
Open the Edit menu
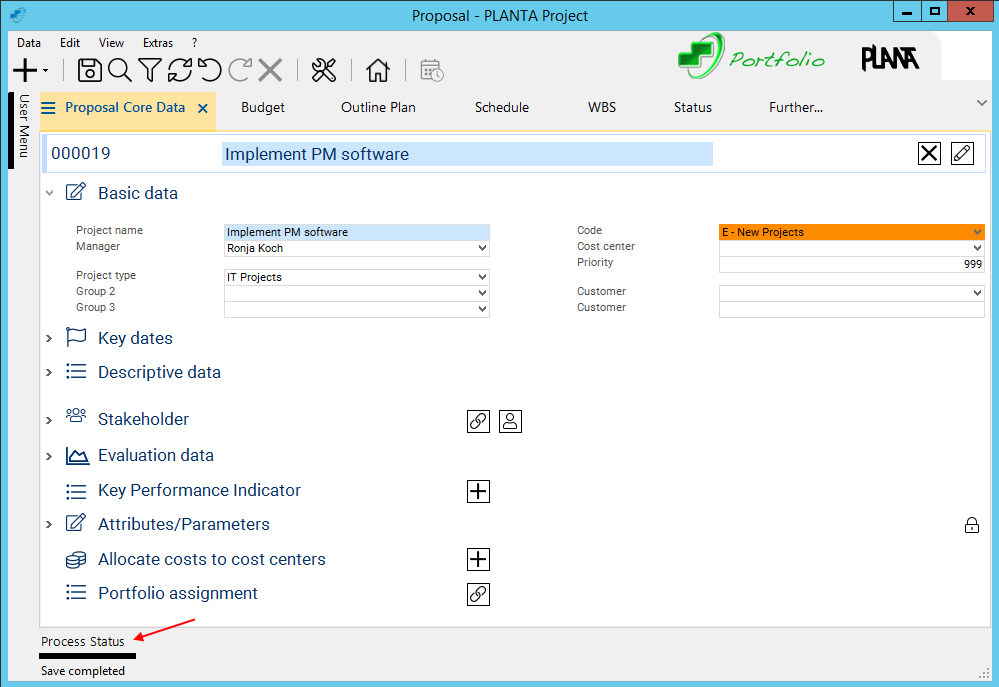point(70,43)
